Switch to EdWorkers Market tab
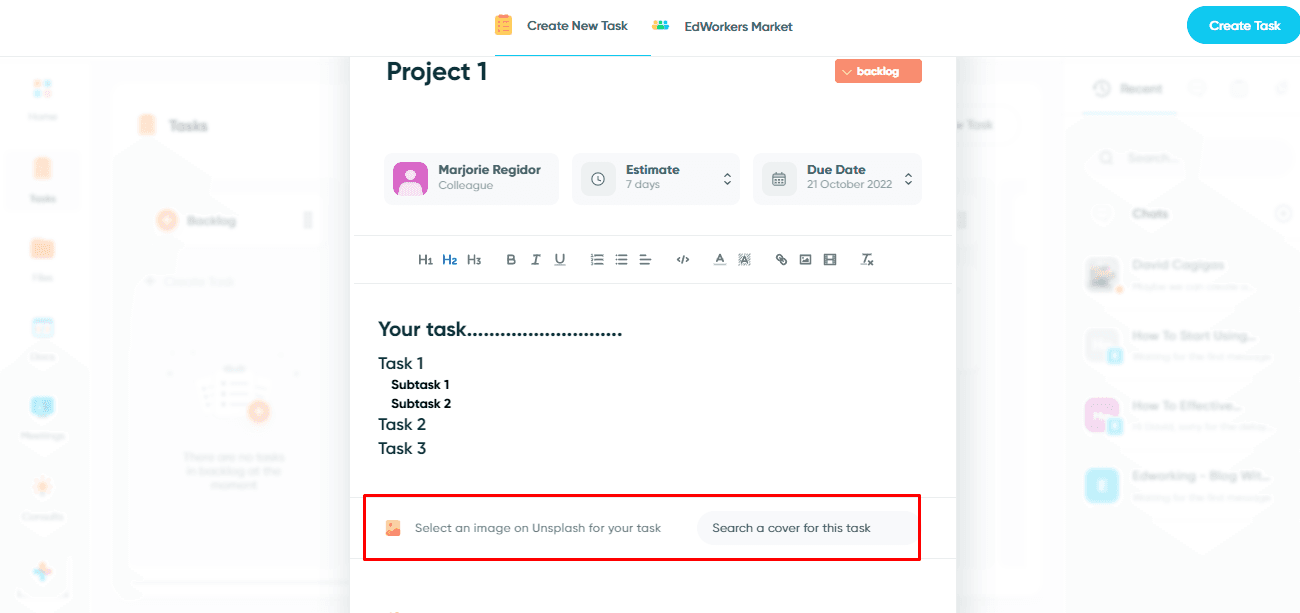Screen dimensions: 1300x613 (722, 27)
